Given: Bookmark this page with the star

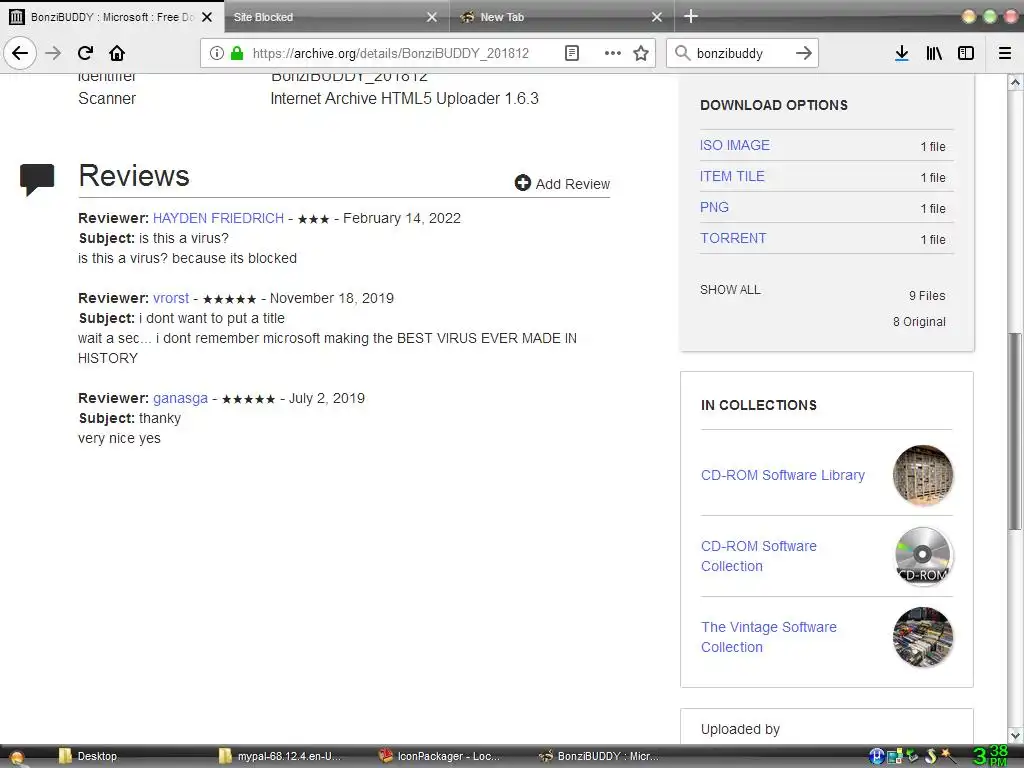Looking at the screenshot, I should tap(641, 54).
